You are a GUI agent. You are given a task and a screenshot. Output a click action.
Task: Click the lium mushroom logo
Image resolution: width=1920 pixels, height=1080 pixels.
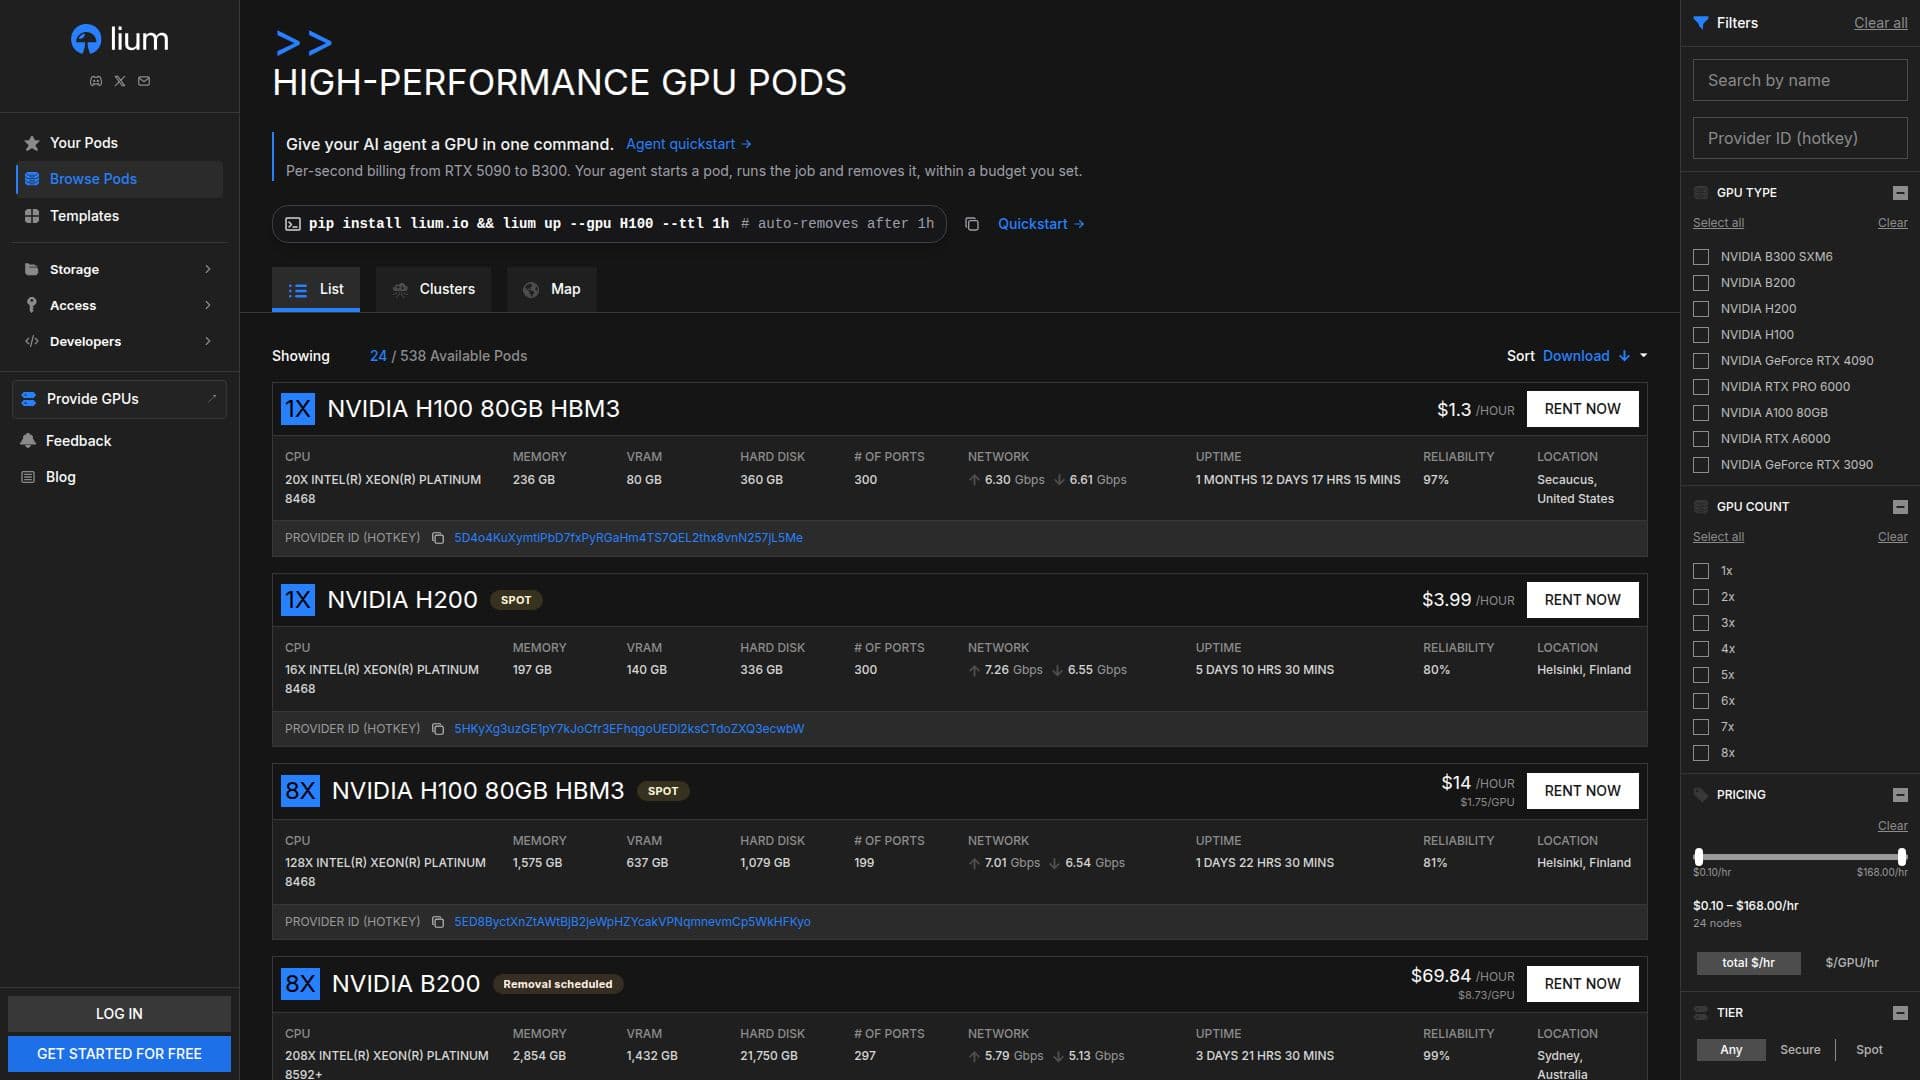click(x=86, y=39)
